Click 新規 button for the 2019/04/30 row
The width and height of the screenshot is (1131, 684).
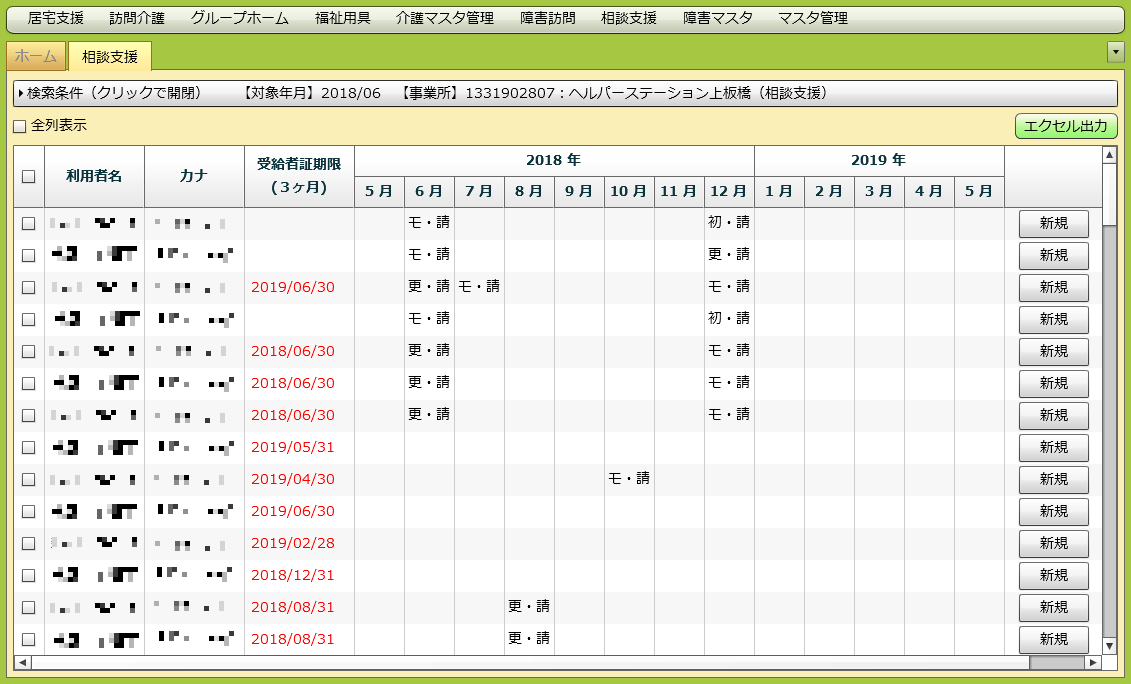(1053, 480)
